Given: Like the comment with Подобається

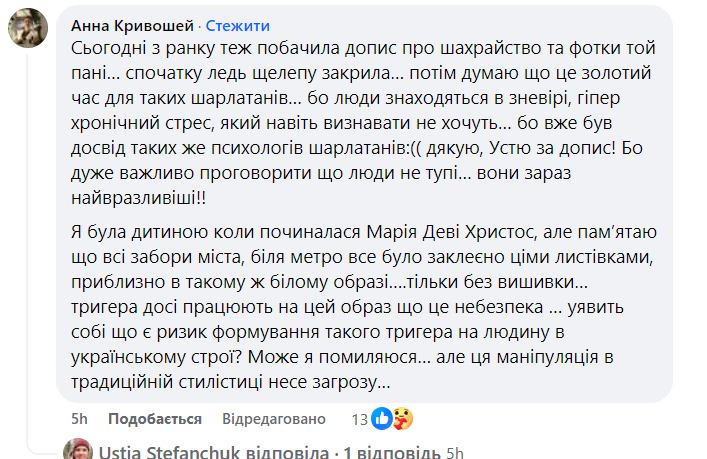Looking at the screenshot, I should coord(155,418).
